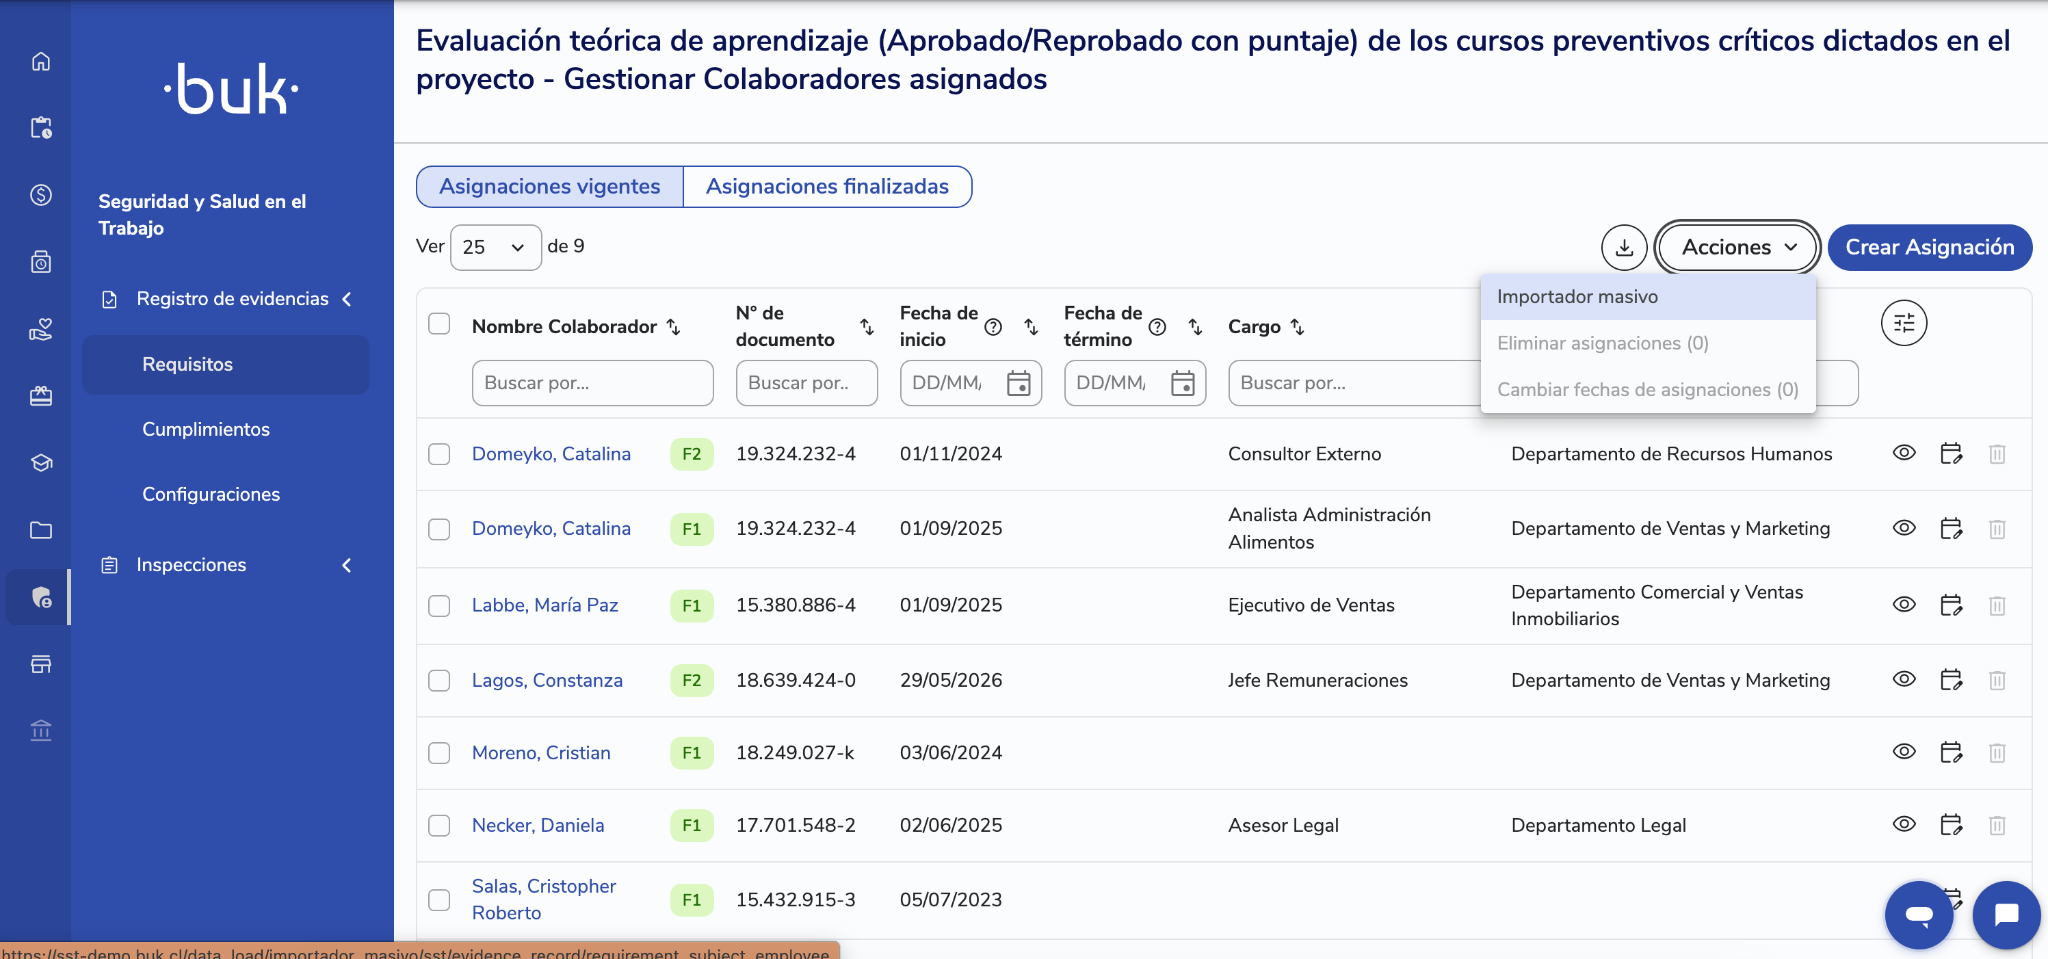Viewport: 2048px width, 959px height.
Task: Open the column settings sliders icon
Action: 1904,323
